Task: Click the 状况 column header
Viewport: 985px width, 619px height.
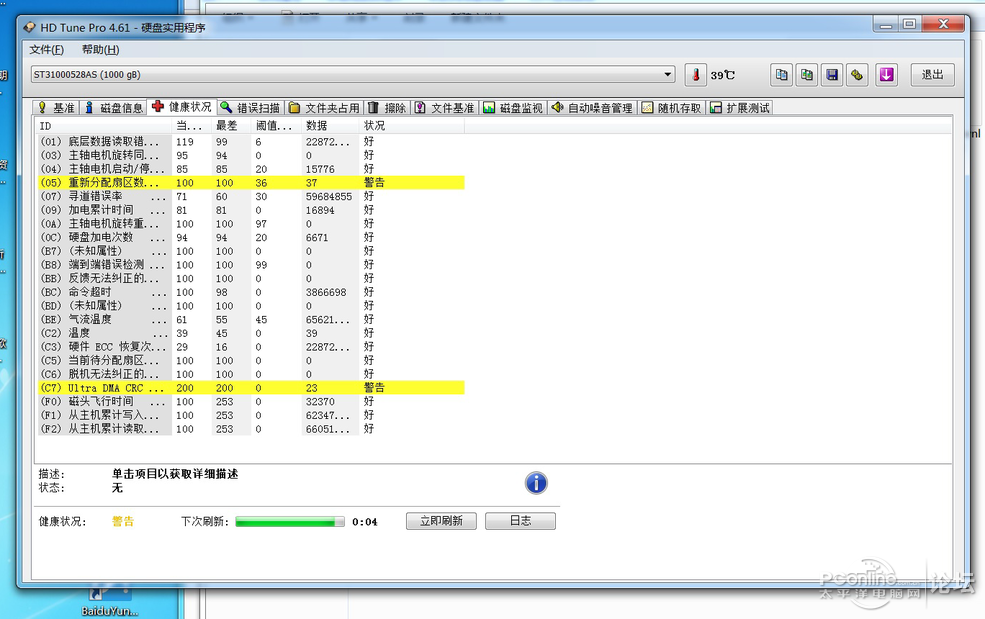Action: point(412,126)
